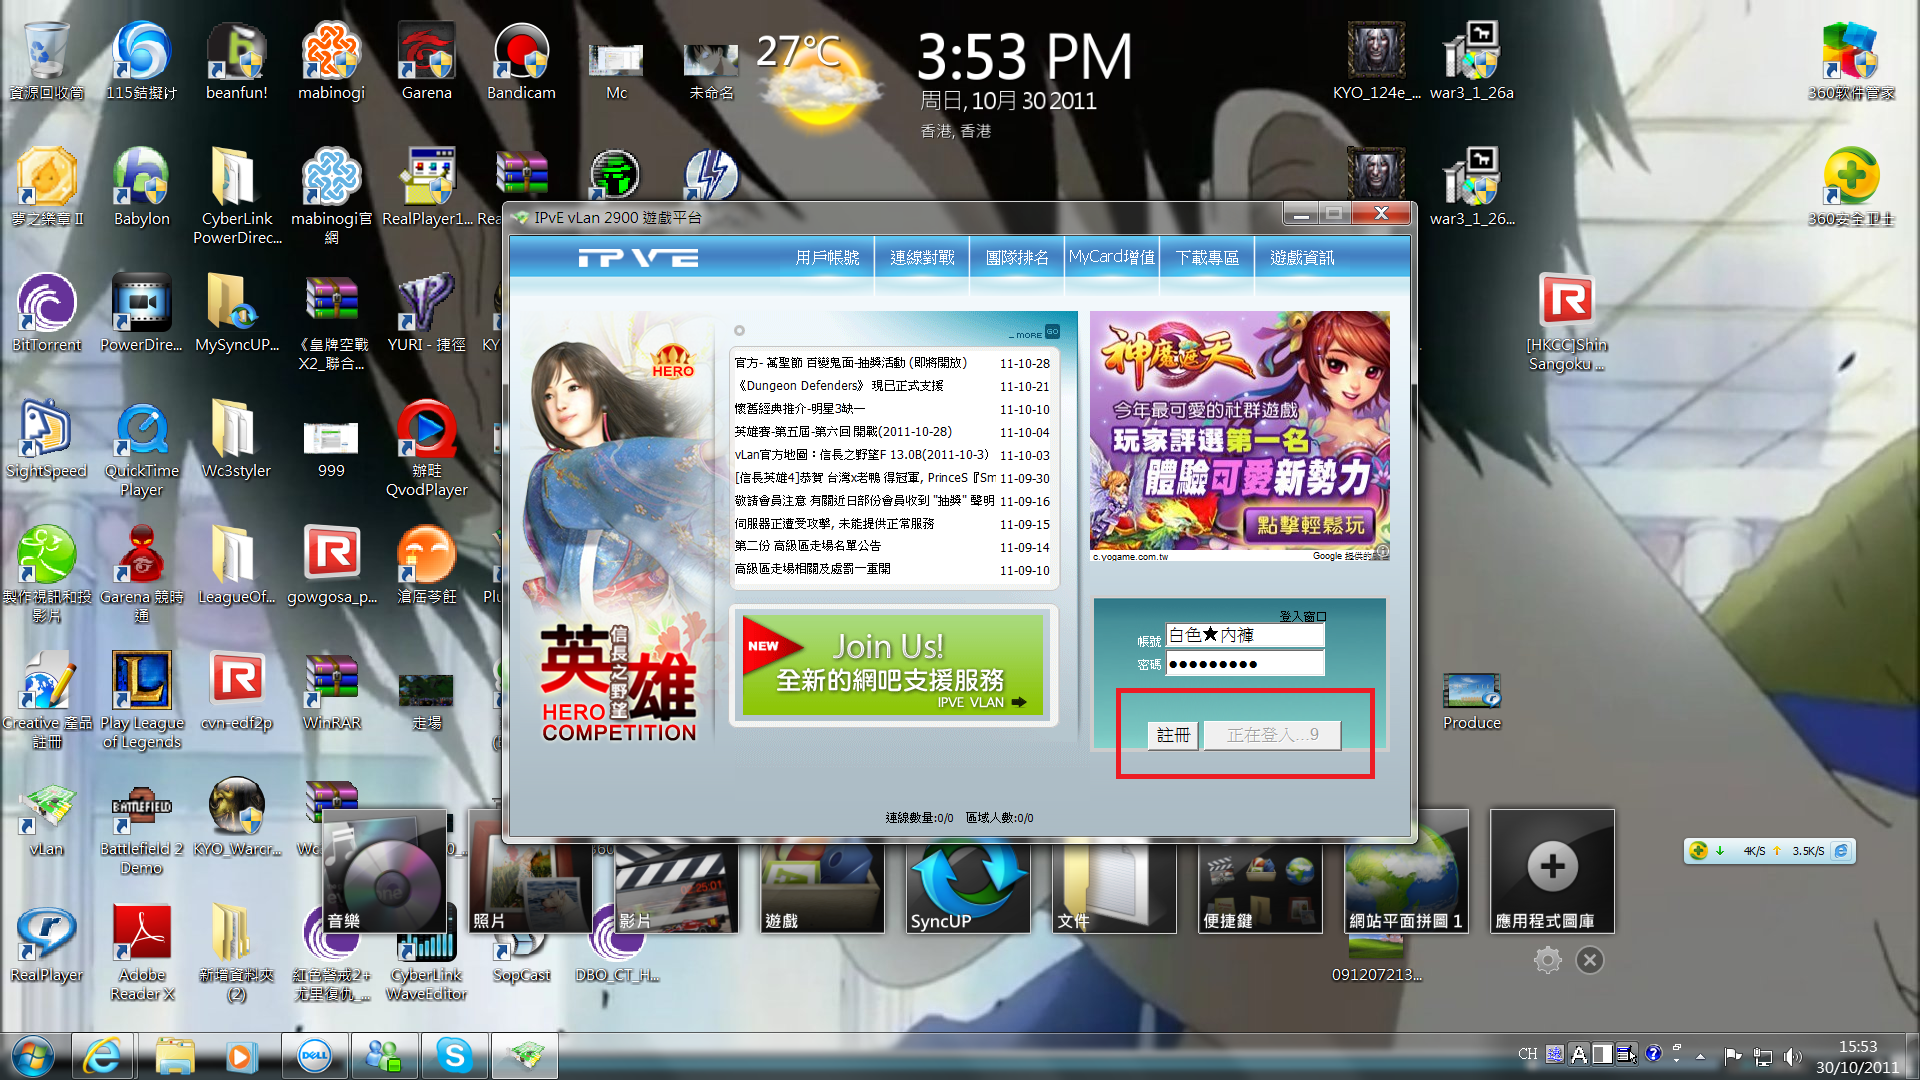This screenshot has width=1920, height=1080.
Task: Toggle the IME half/full-width shape button
Action: pos(1602,1054)
